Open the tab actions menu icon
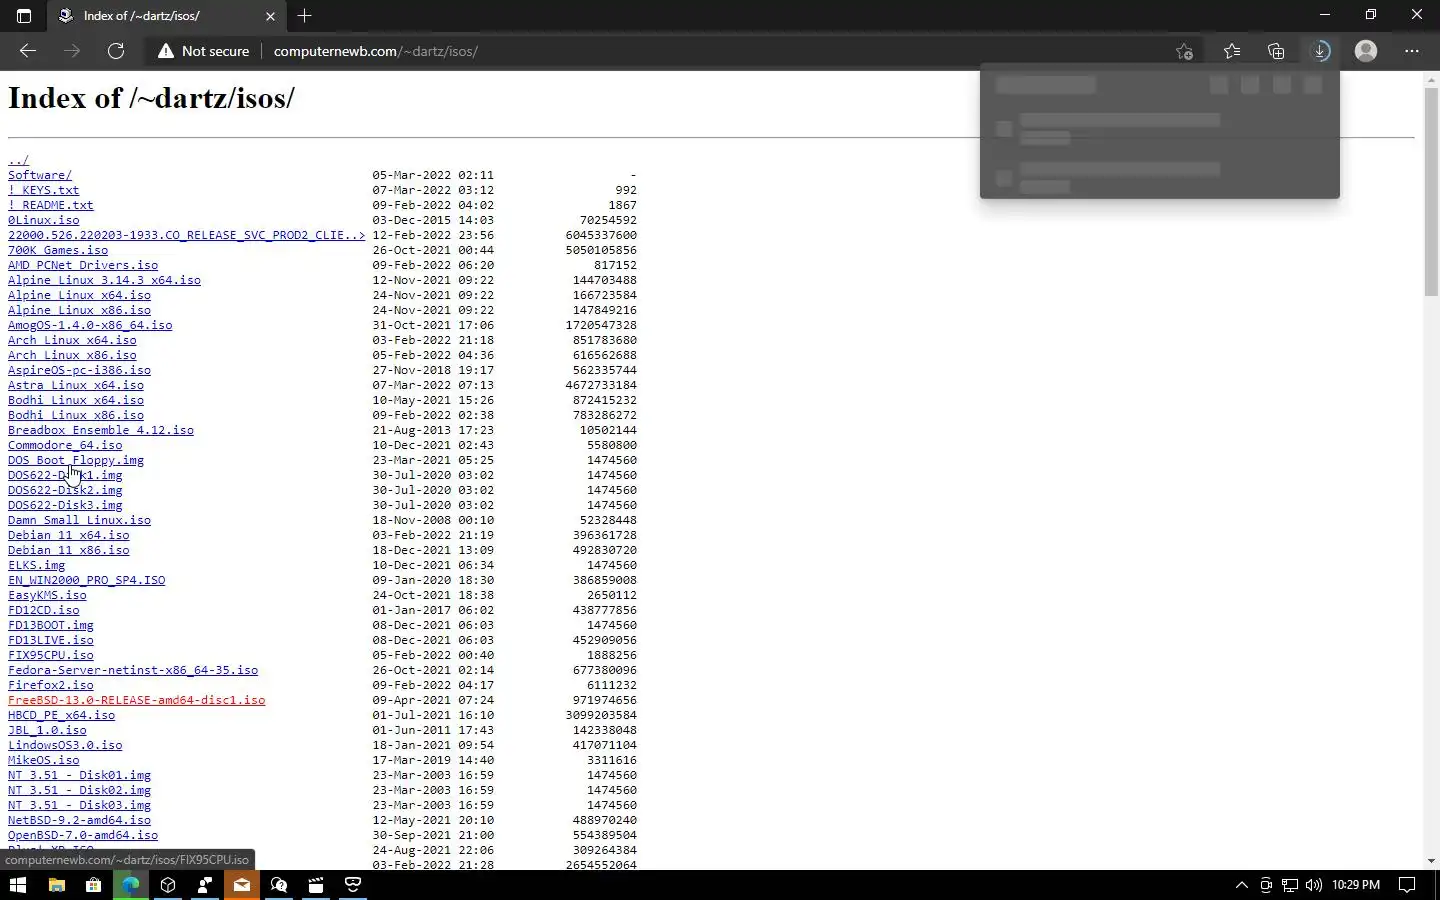Viewport: 1440px width, 900px height. pos(24,16)
